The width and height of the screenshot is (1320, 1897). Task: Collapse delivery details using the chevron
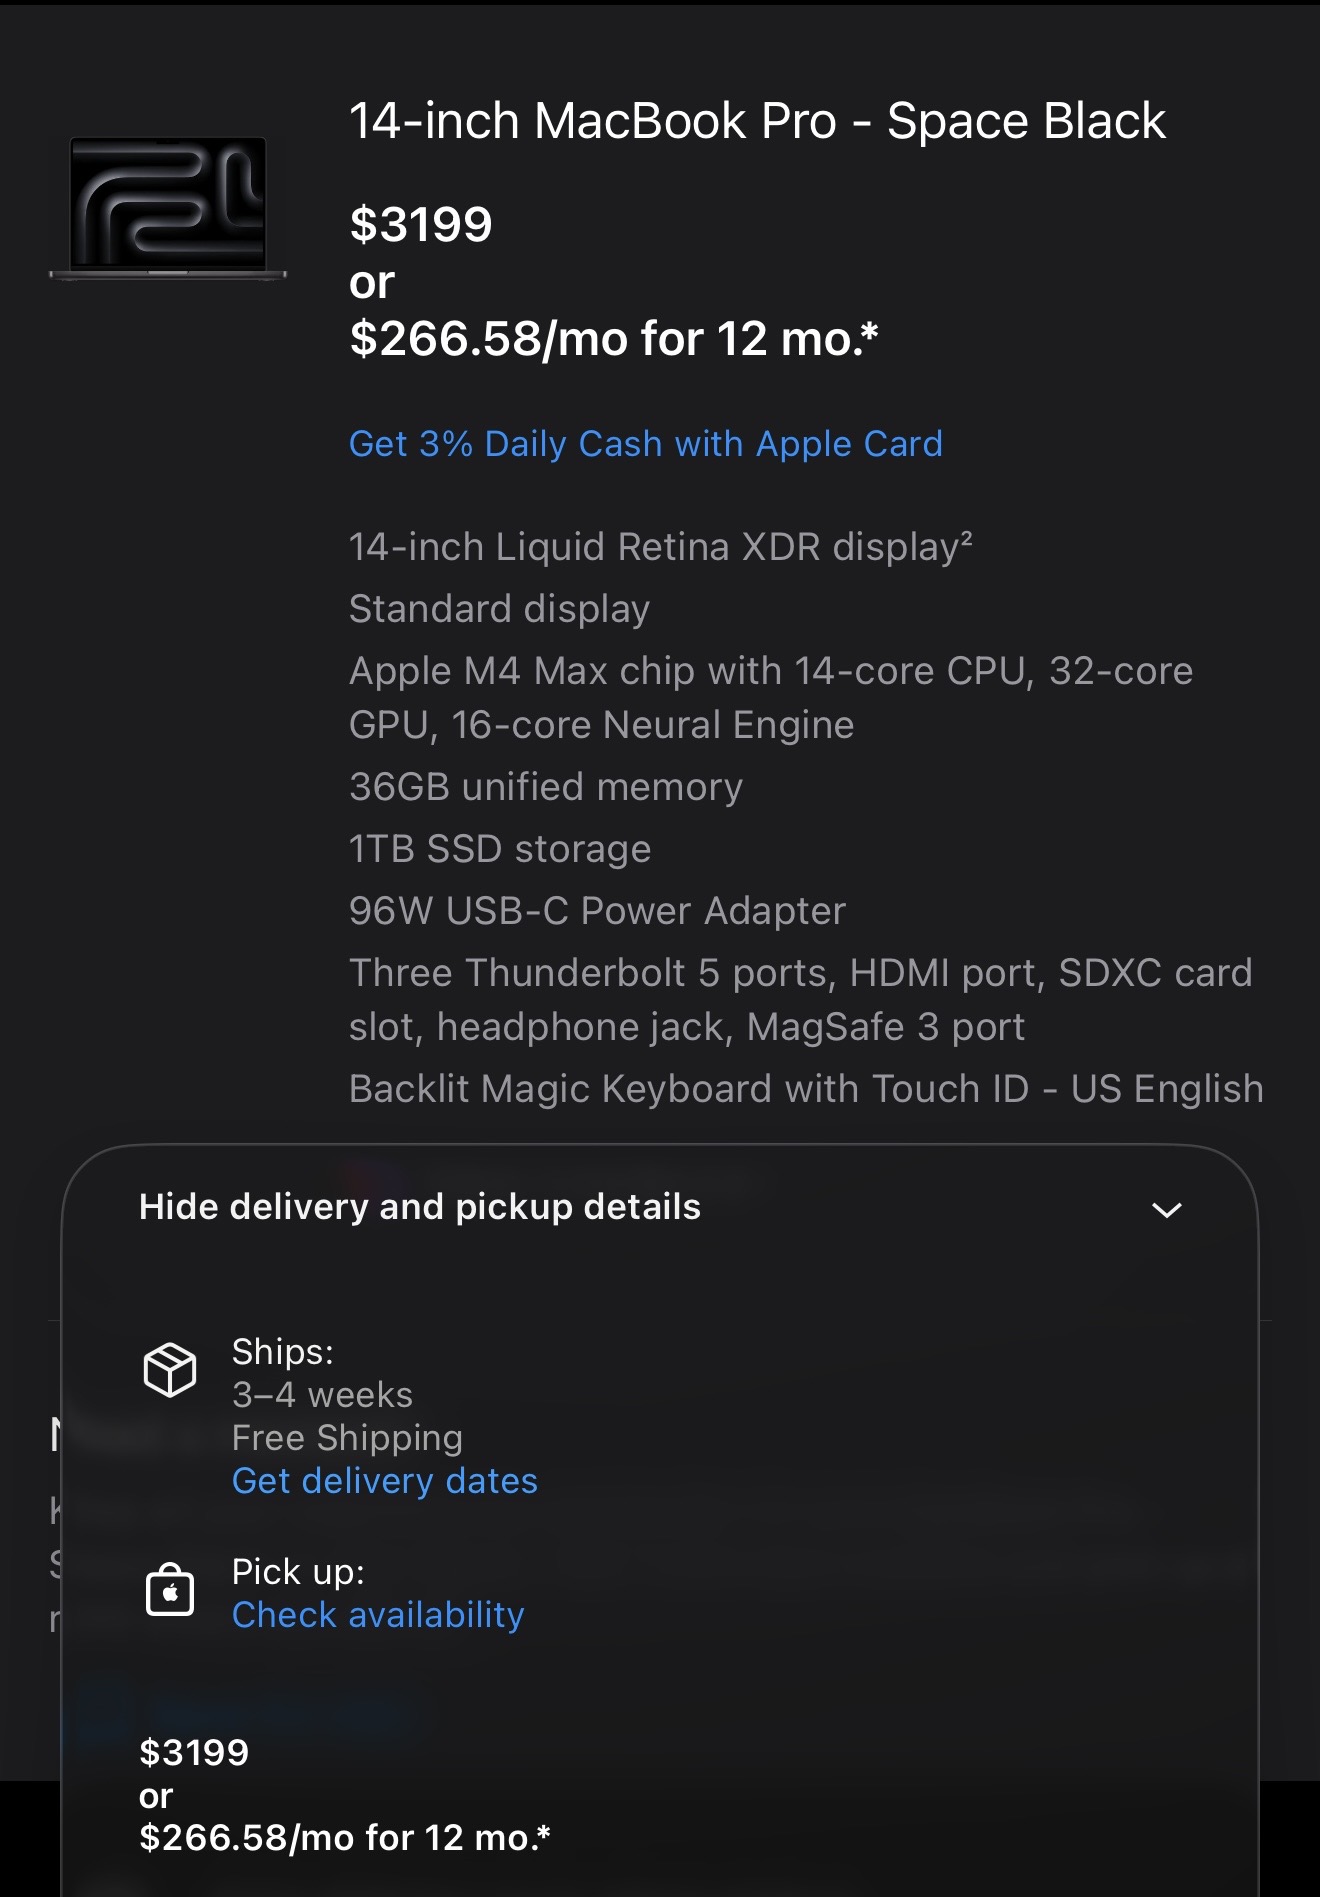pyautogui.click(x=1166, y=1210)
